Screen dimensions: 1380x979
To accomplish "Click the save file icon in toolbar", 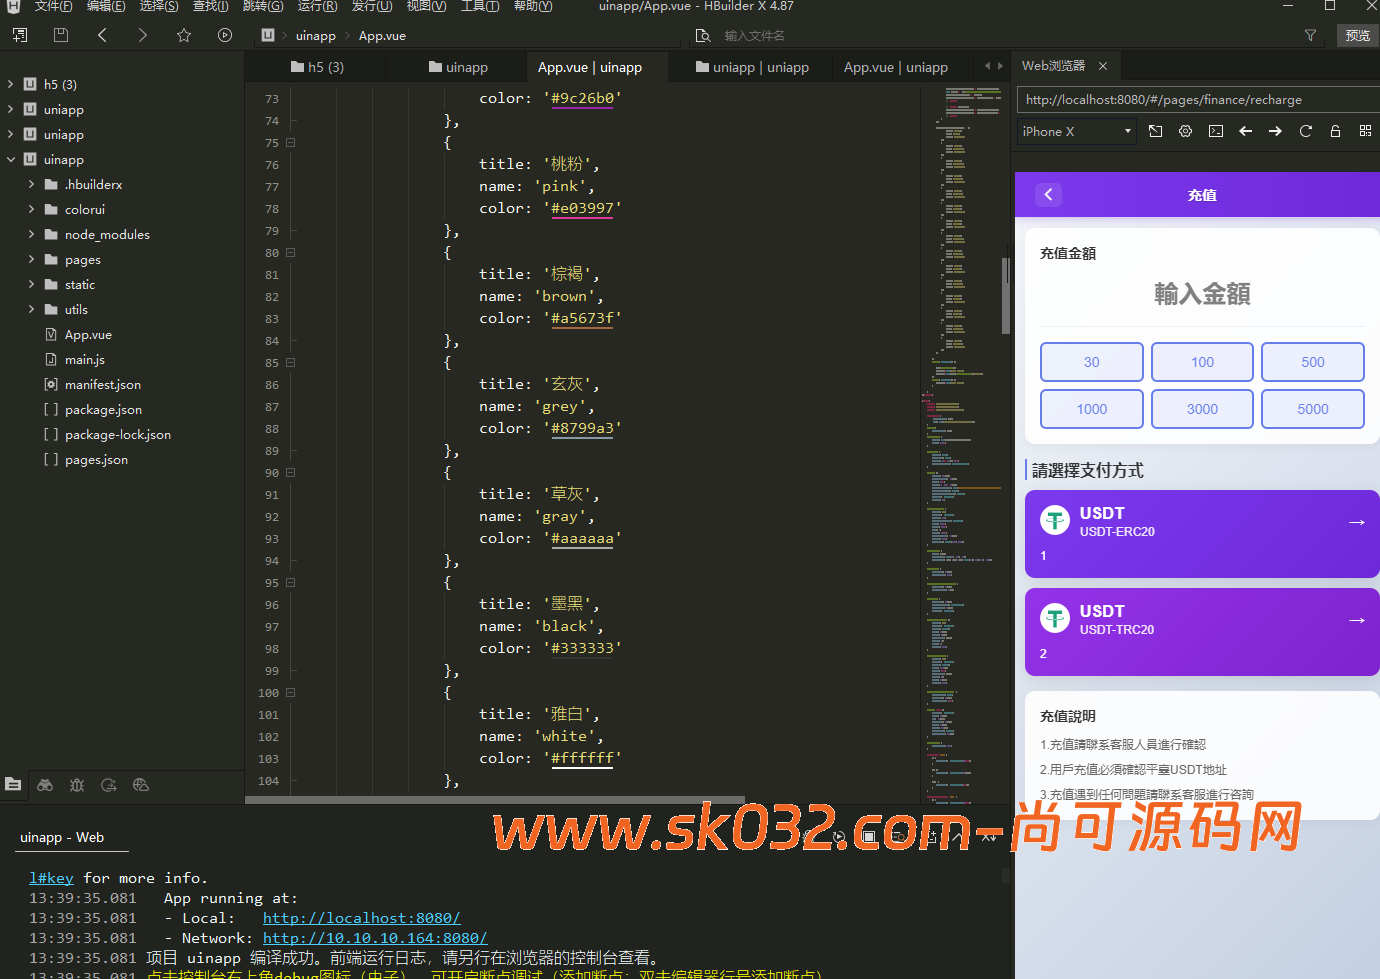I will click(61, 35).
